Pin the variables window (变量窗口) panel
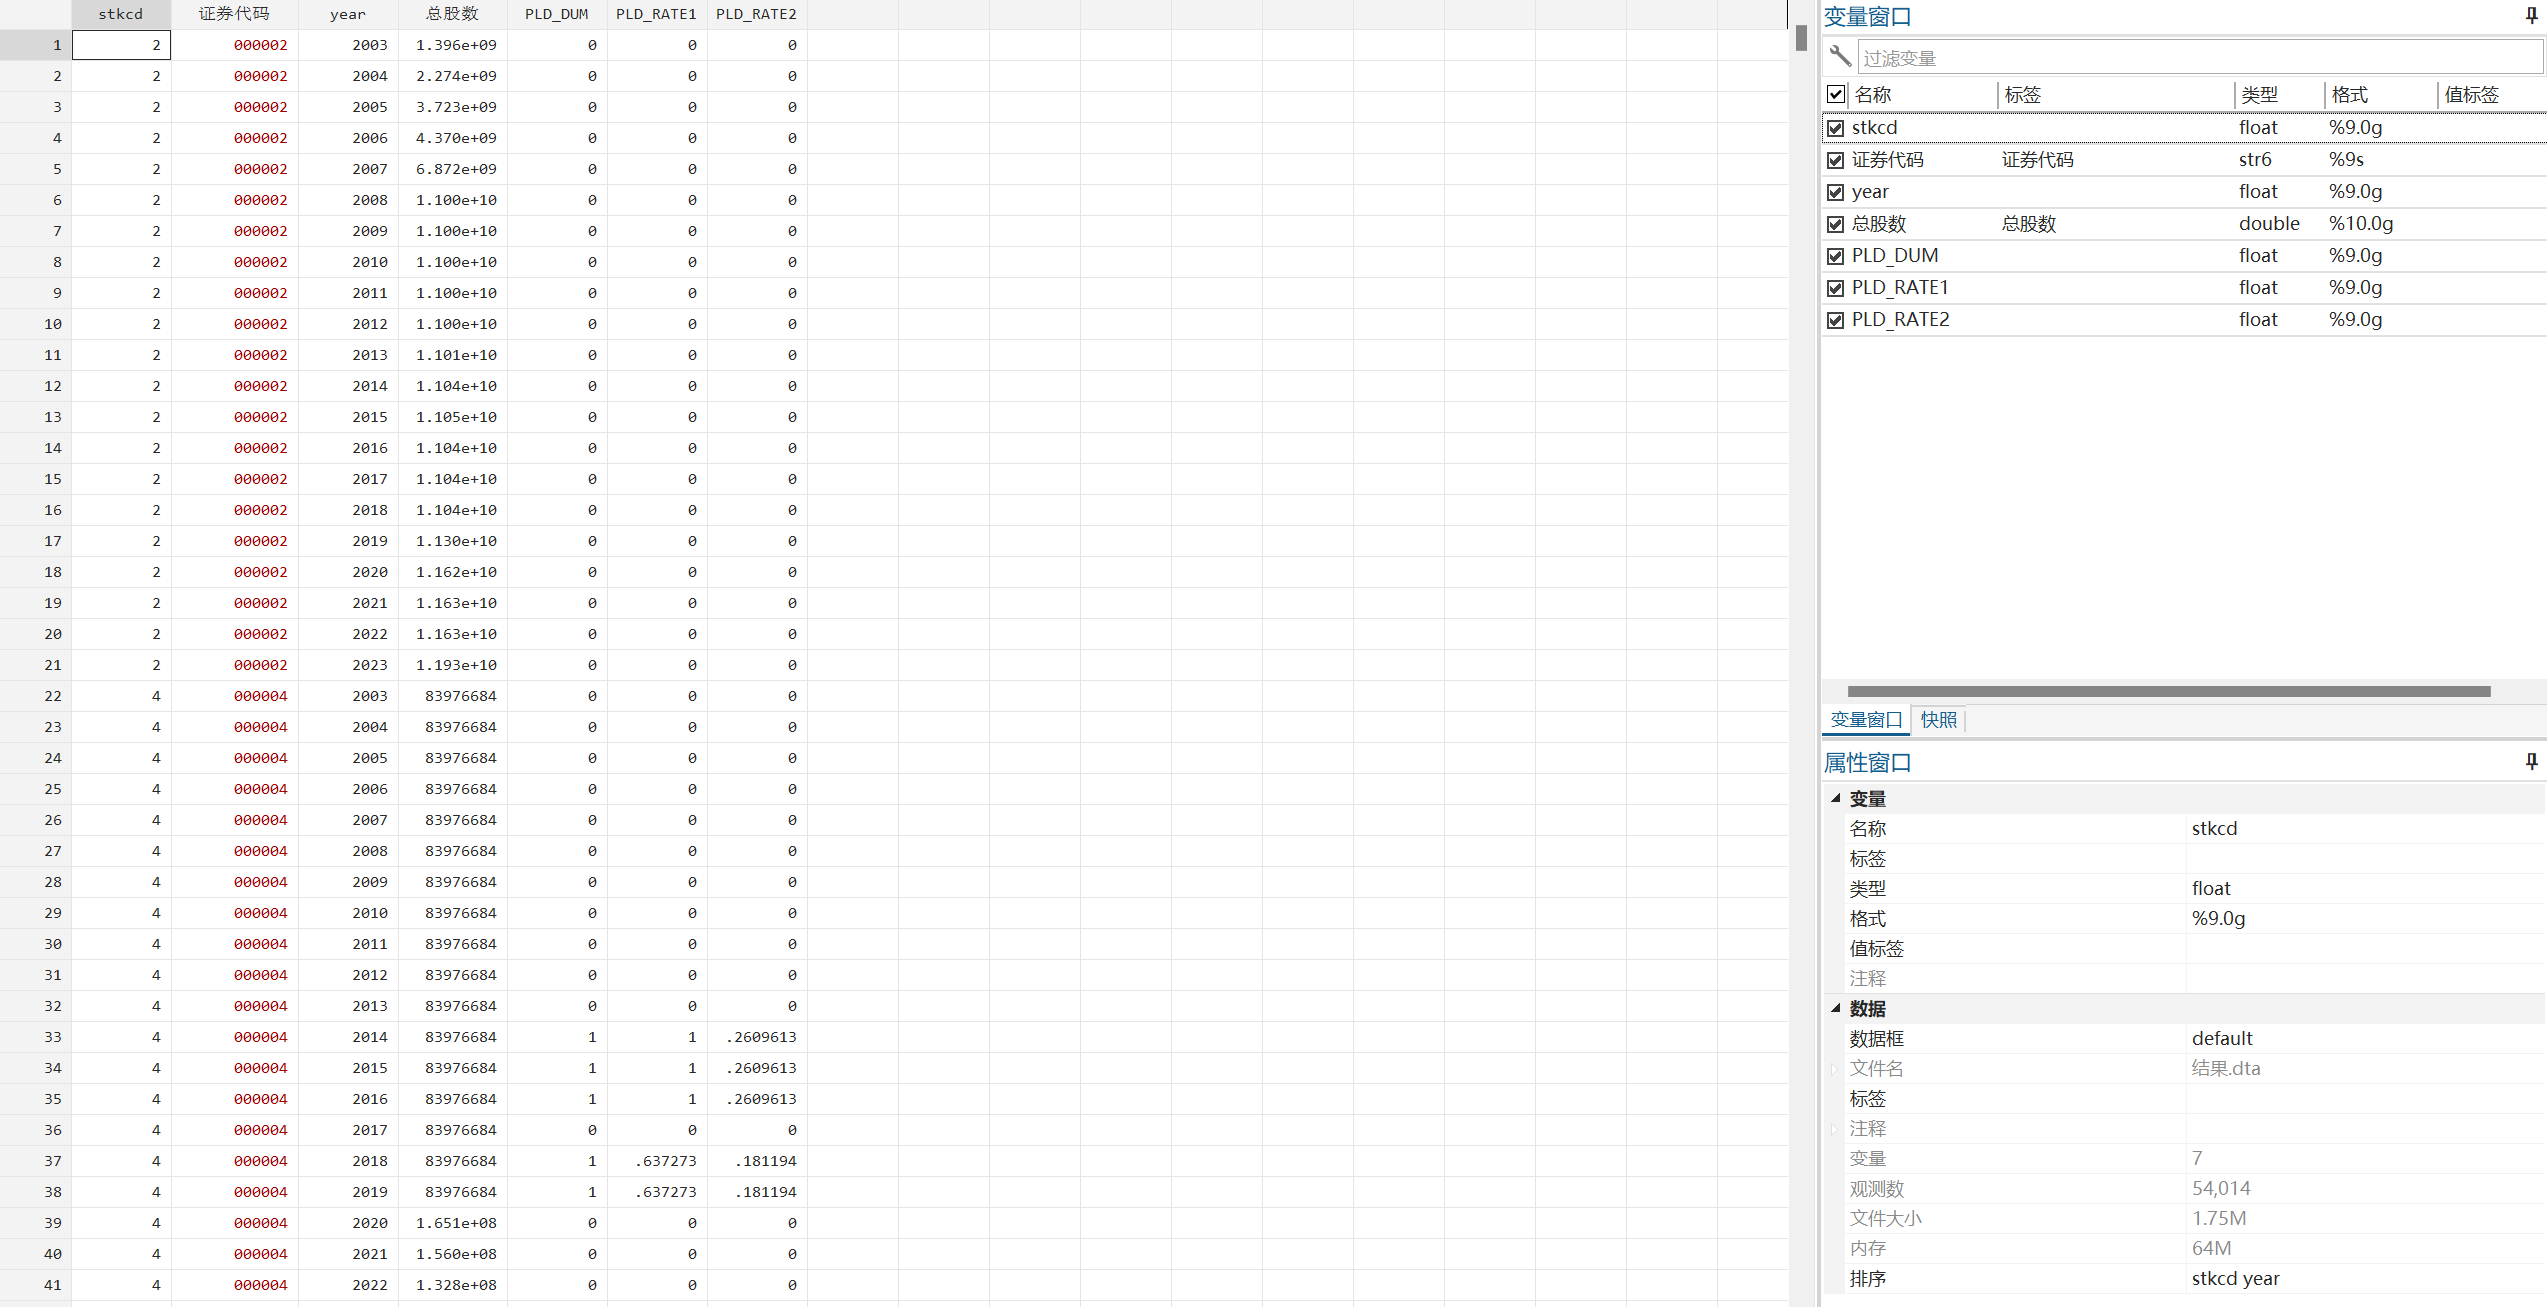Screen dimensions: 2548x1307 click(2531, 16)
